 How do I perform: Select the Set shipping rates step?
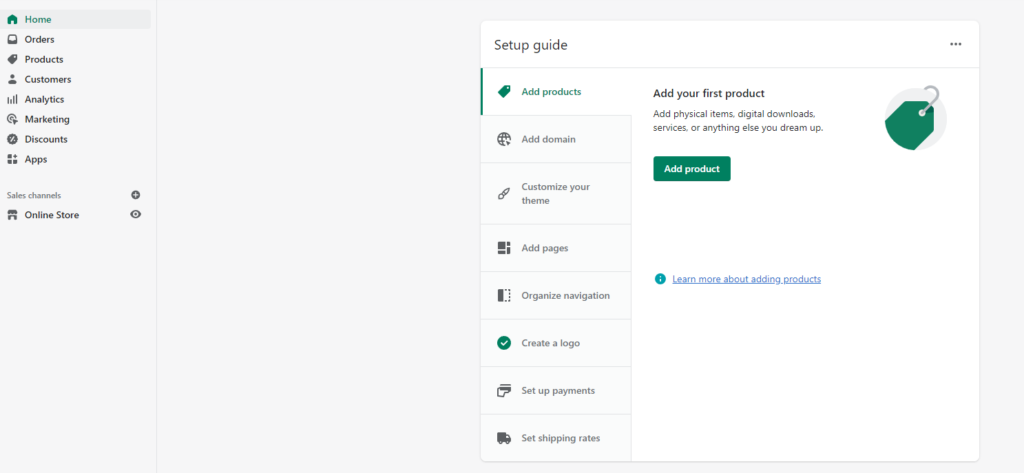tap(556, 438)
